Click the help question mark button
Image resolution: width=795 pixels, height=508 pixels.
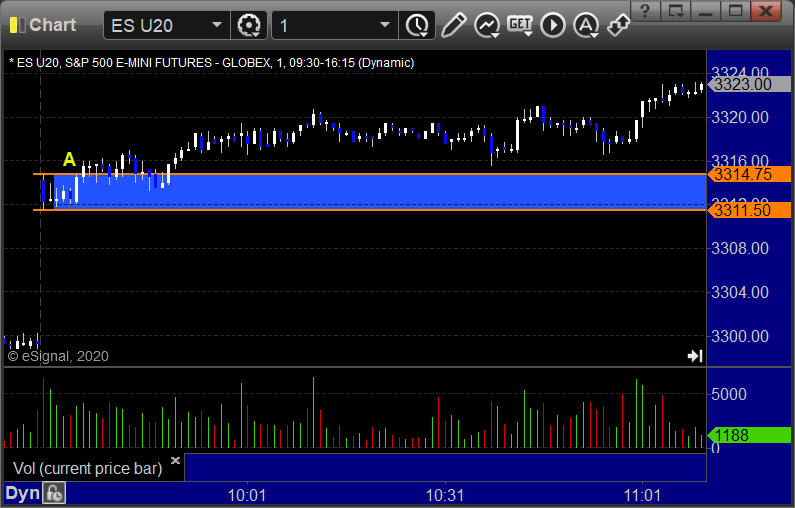click(x=645, y=11)
